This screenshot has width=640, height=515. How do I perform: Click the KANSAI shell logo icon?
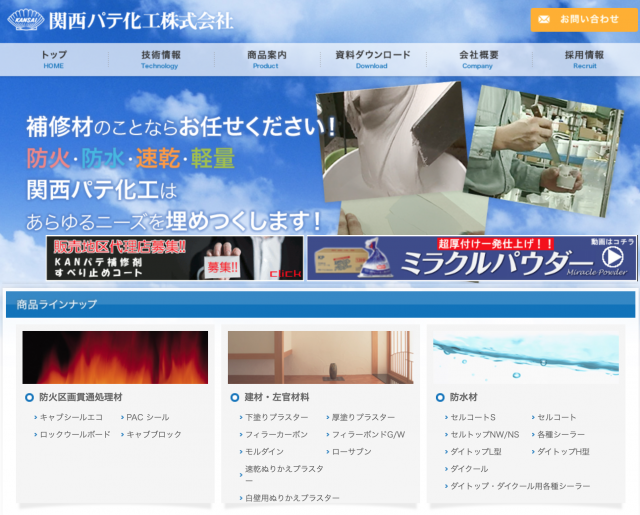pyautogui.click(x=26, y=20)
